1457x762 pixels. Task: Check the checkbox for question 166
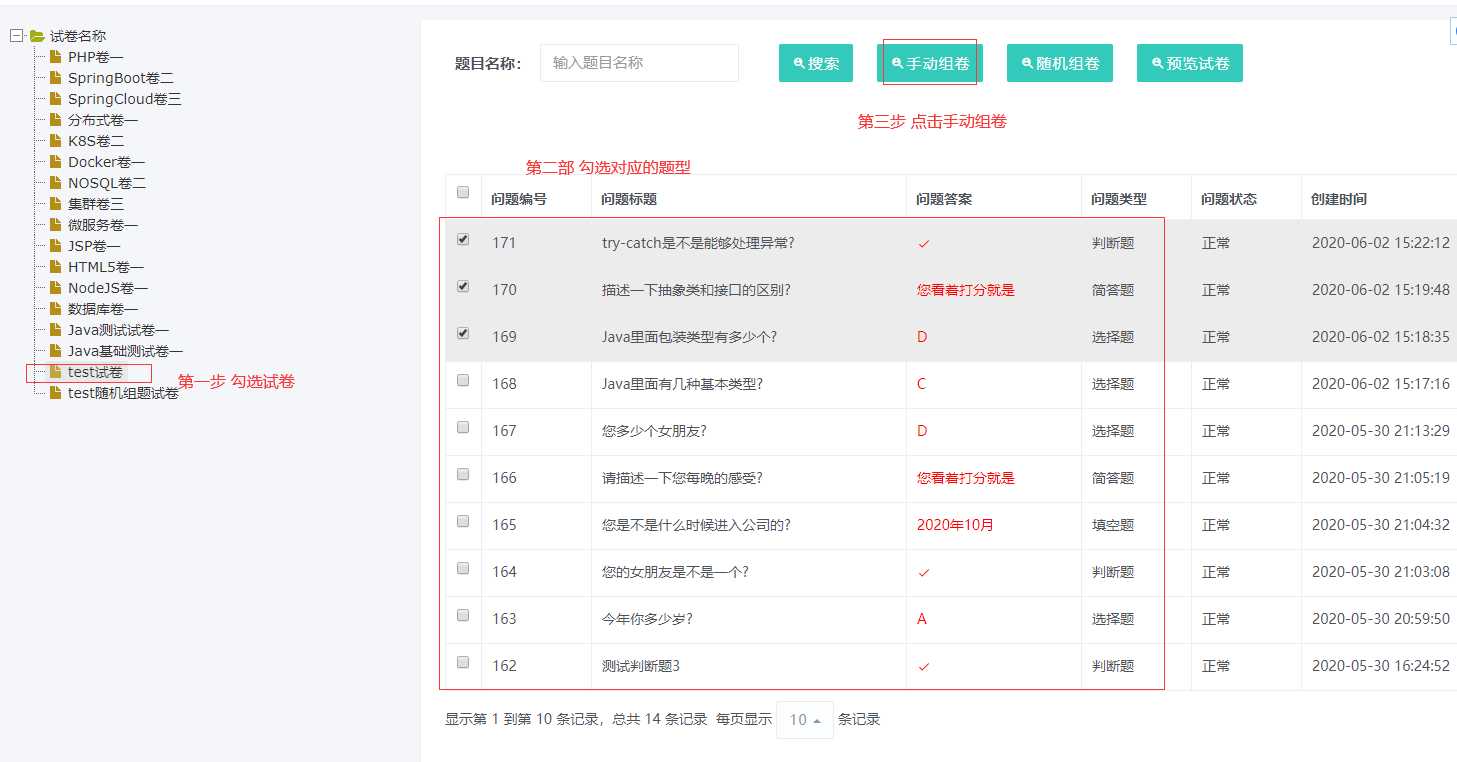[x=463, y=474]
